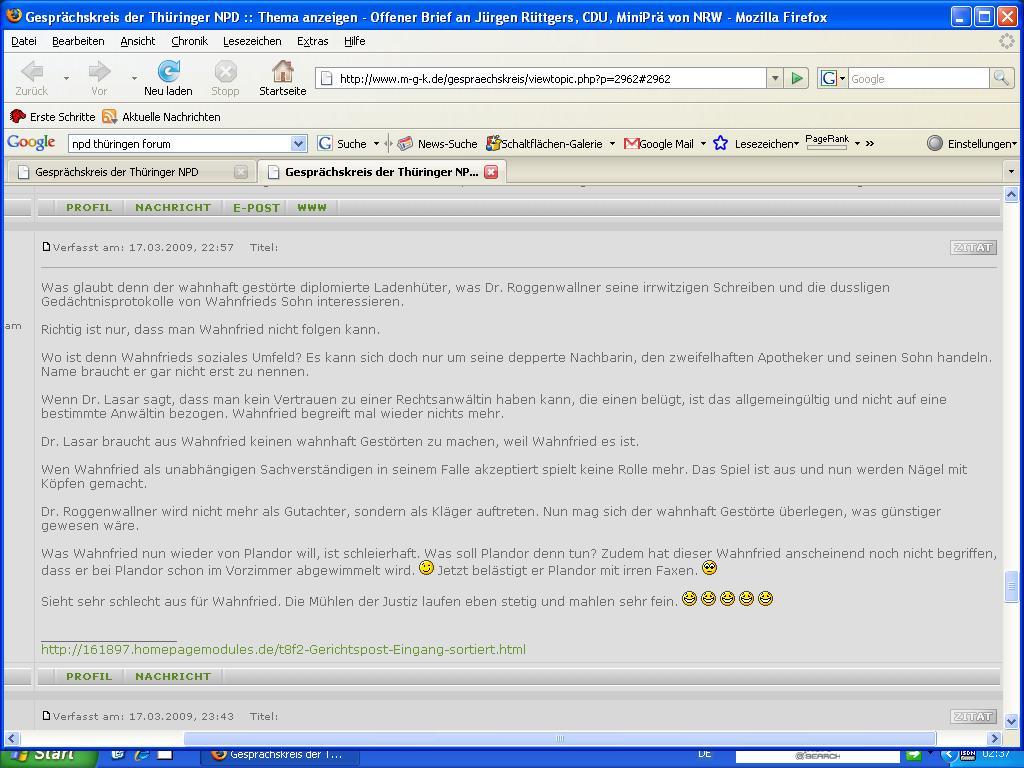
Task: Open the homepagemodules Gerichtspost signature link
Action: (x=283, y=650)
